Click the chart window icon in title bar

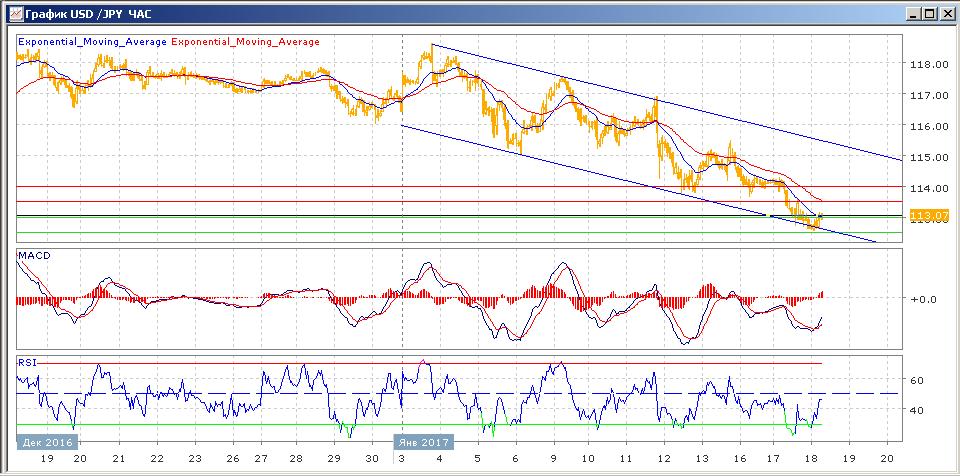[x=11, y=12]
